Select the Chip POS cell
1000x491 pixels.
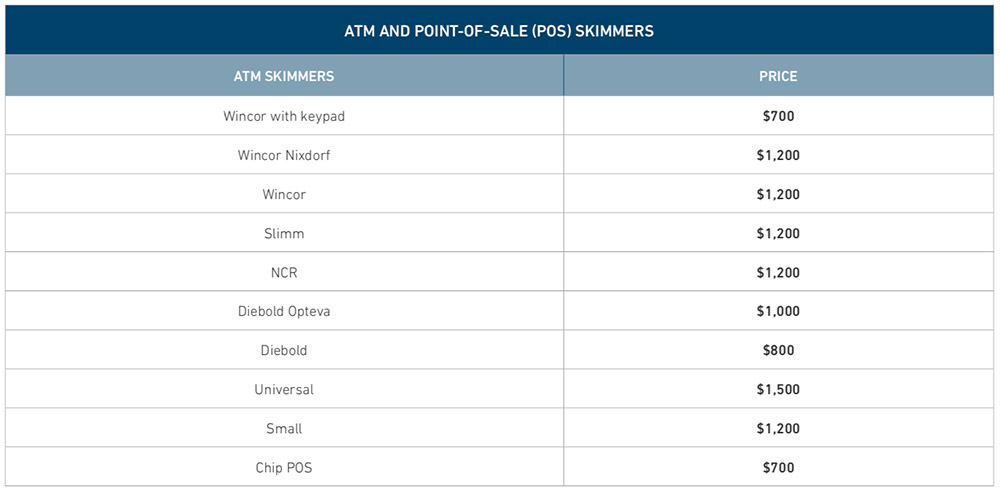click(x=284, y=467)
